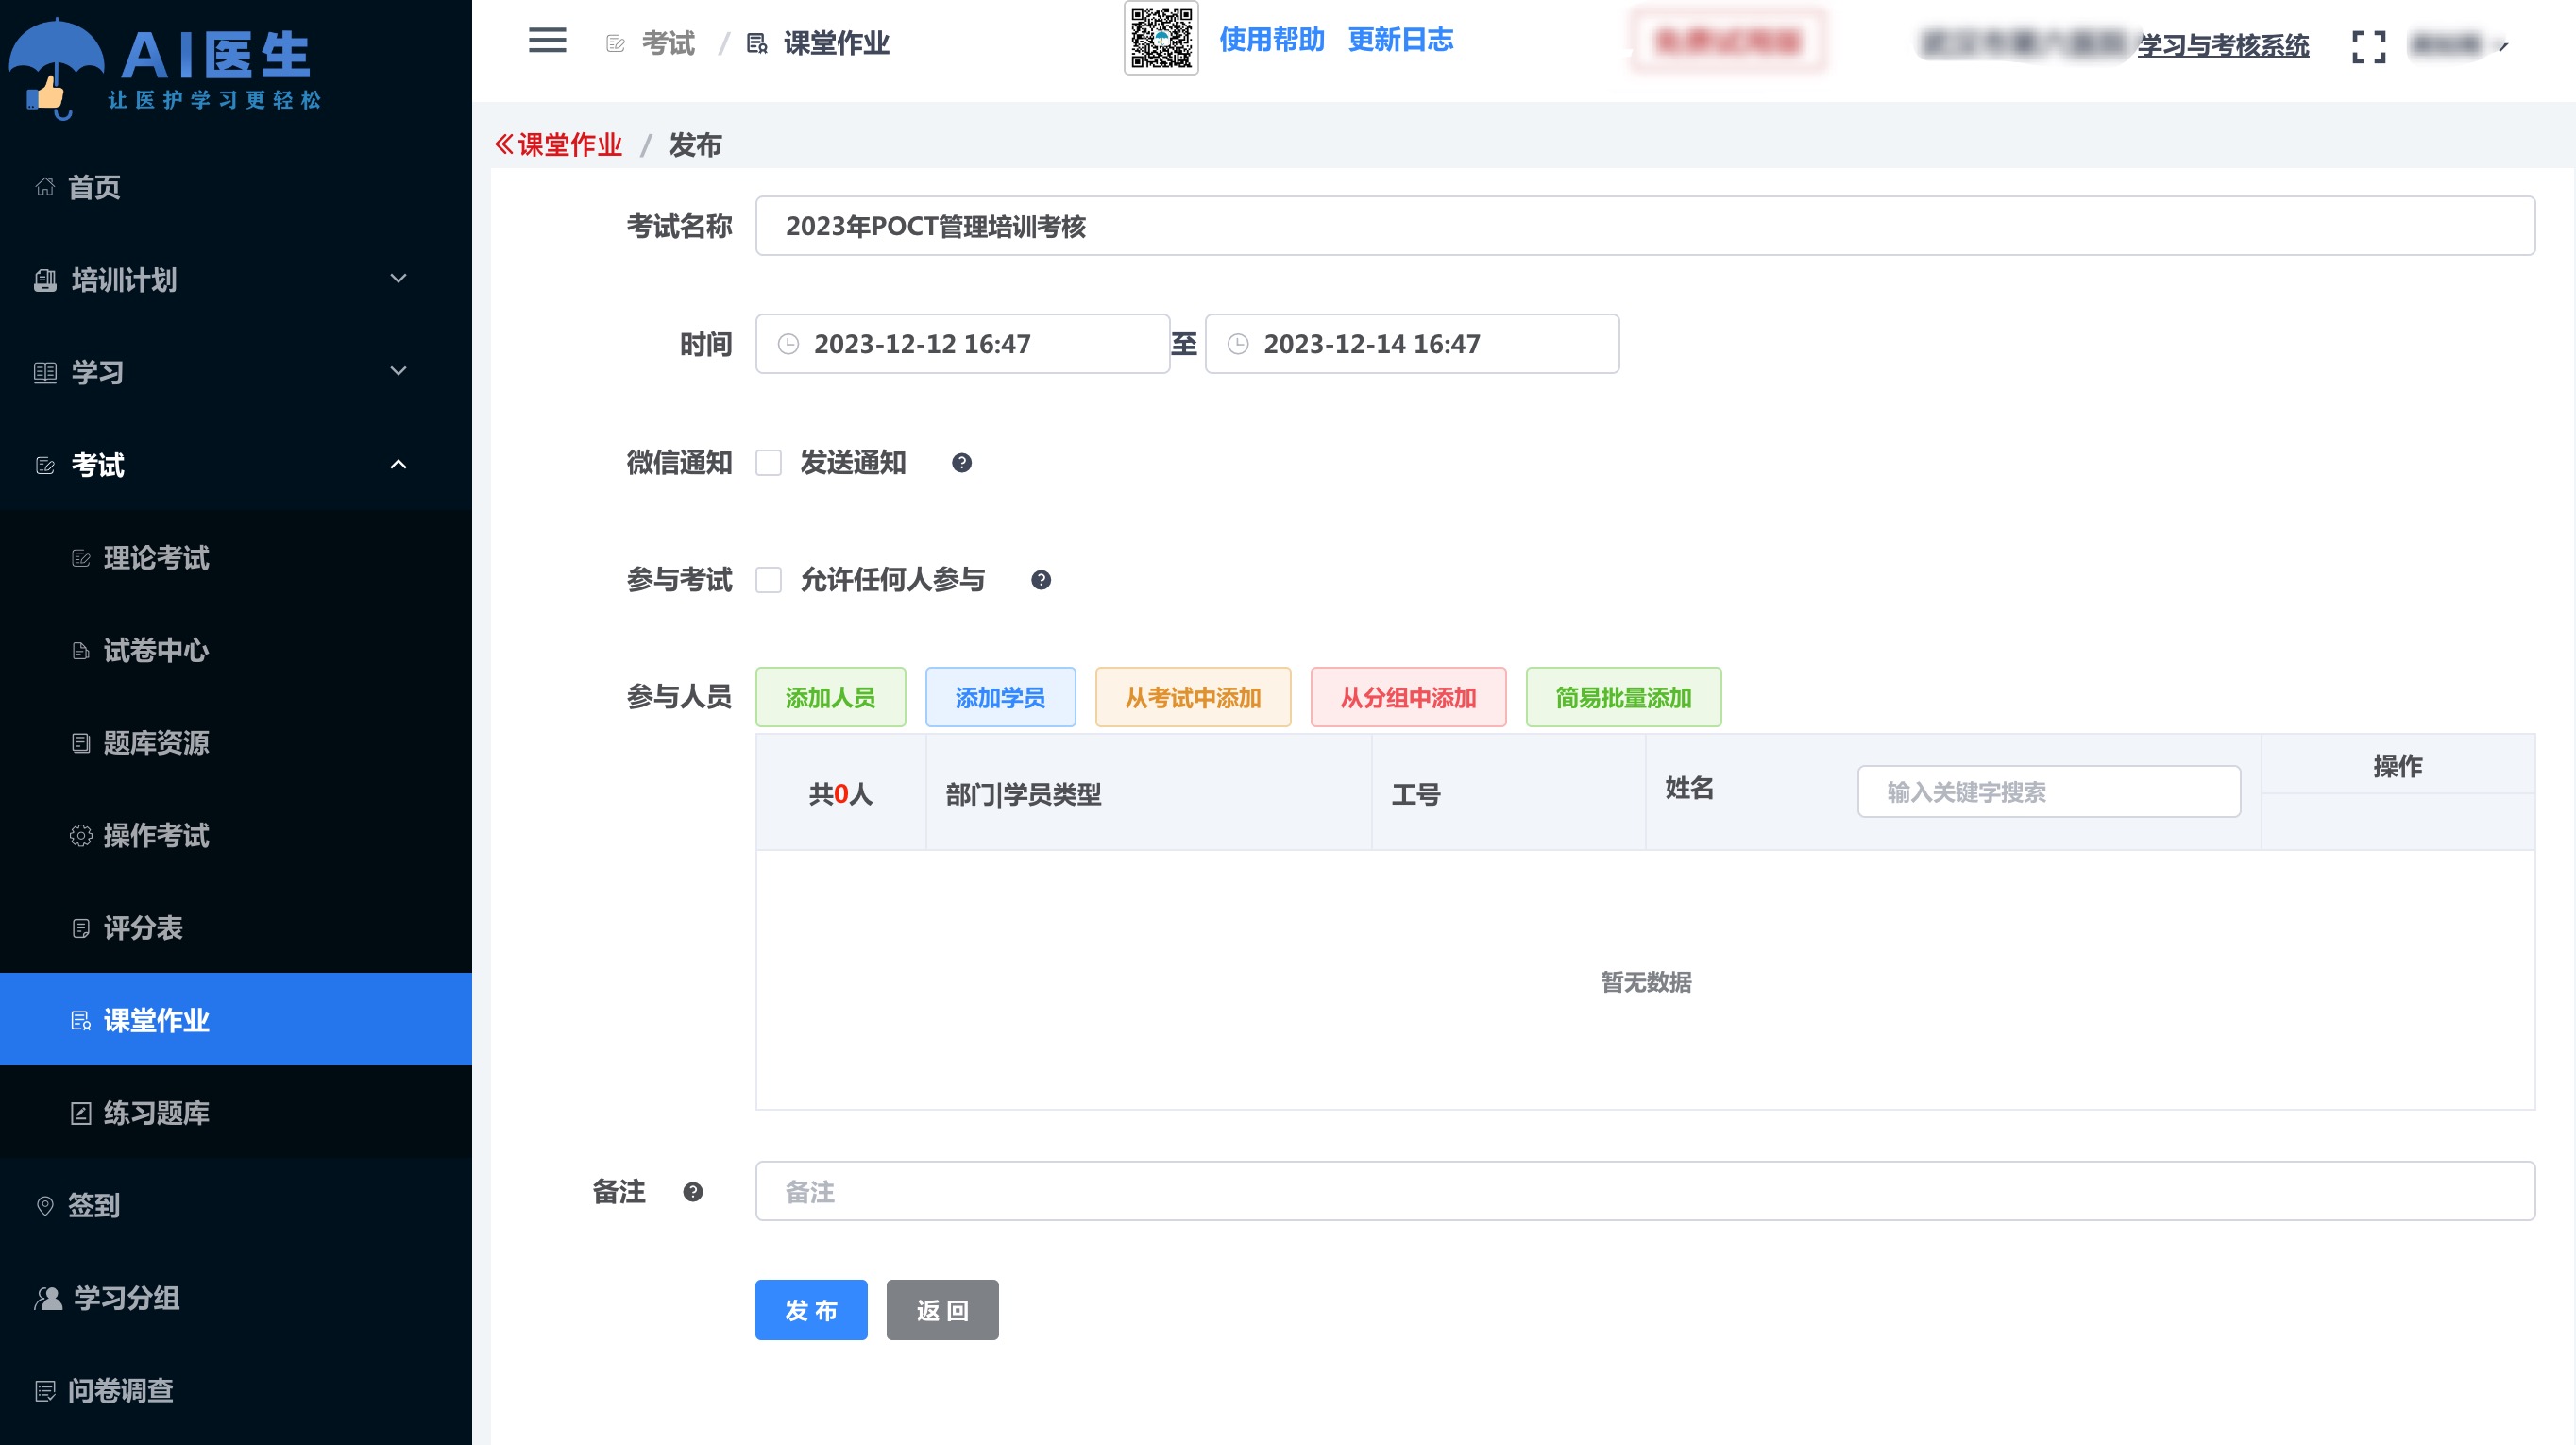2576x1445 pixels.
Task: Click the blue 发布 button
Action: [x=811, y=1309]
